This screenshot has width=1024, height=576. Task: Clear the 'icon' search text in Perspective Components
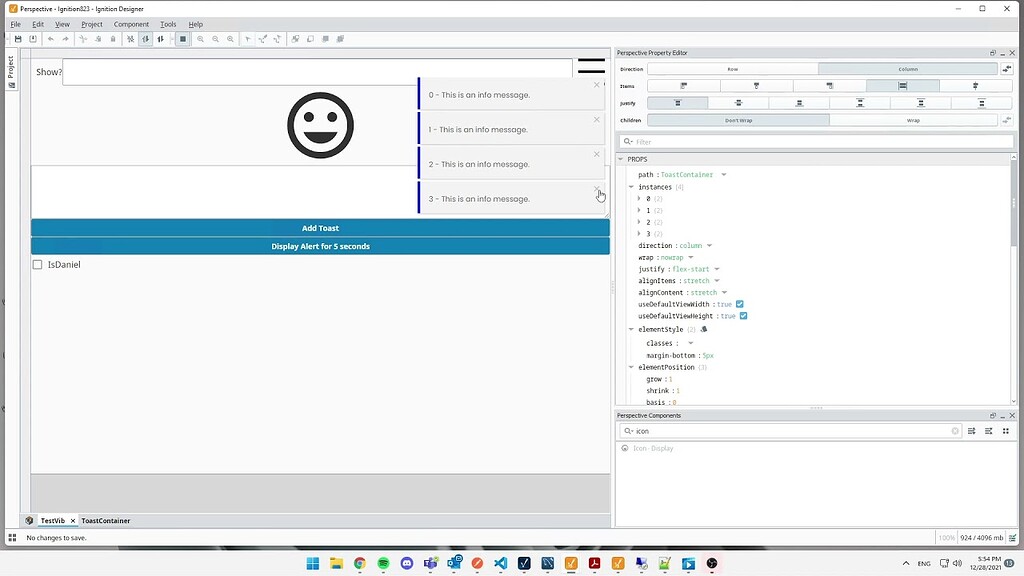click(955, 431)
